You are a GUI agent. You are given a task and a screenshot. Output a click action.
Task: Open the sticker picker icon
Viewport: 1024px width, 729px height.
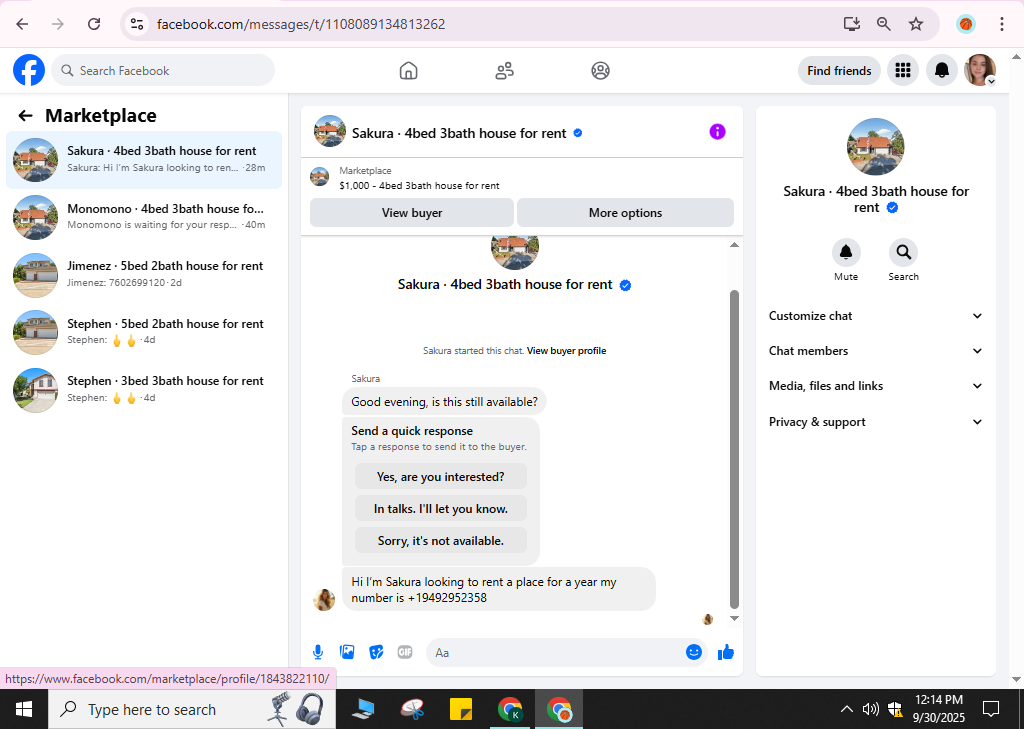point(376,652)
